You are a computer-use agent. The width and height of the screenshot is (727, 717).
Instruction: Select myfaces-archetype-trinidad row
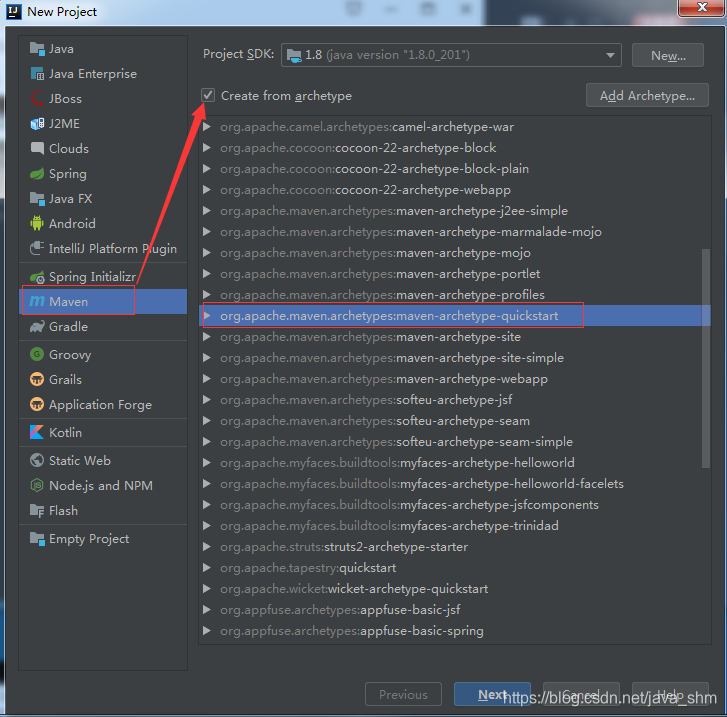[455, 526]
